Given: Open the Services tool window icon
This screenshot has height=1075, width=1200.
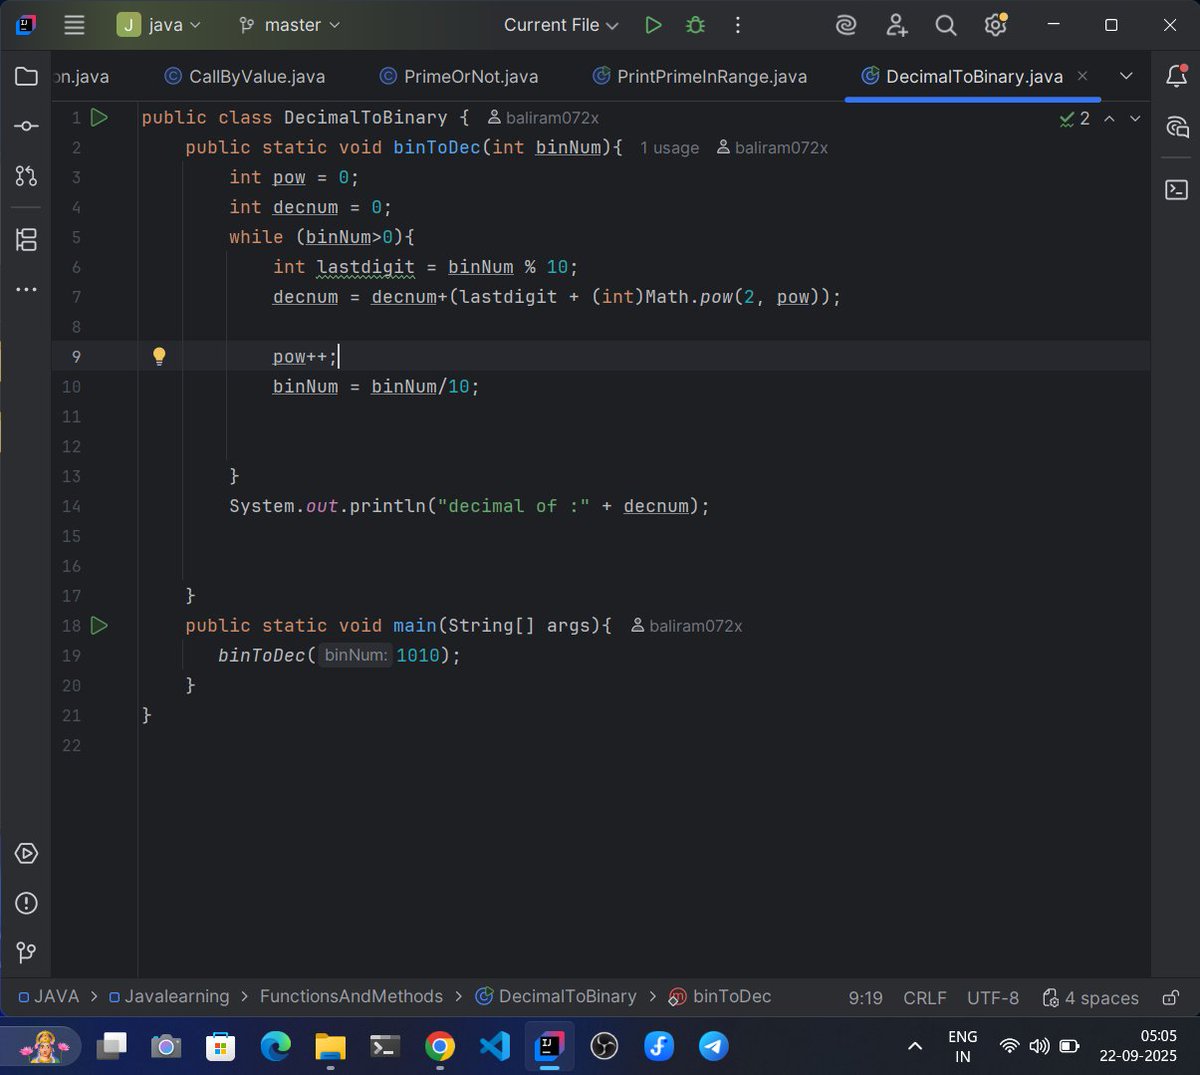Looking at the screenshot, I should click(27, 853).
